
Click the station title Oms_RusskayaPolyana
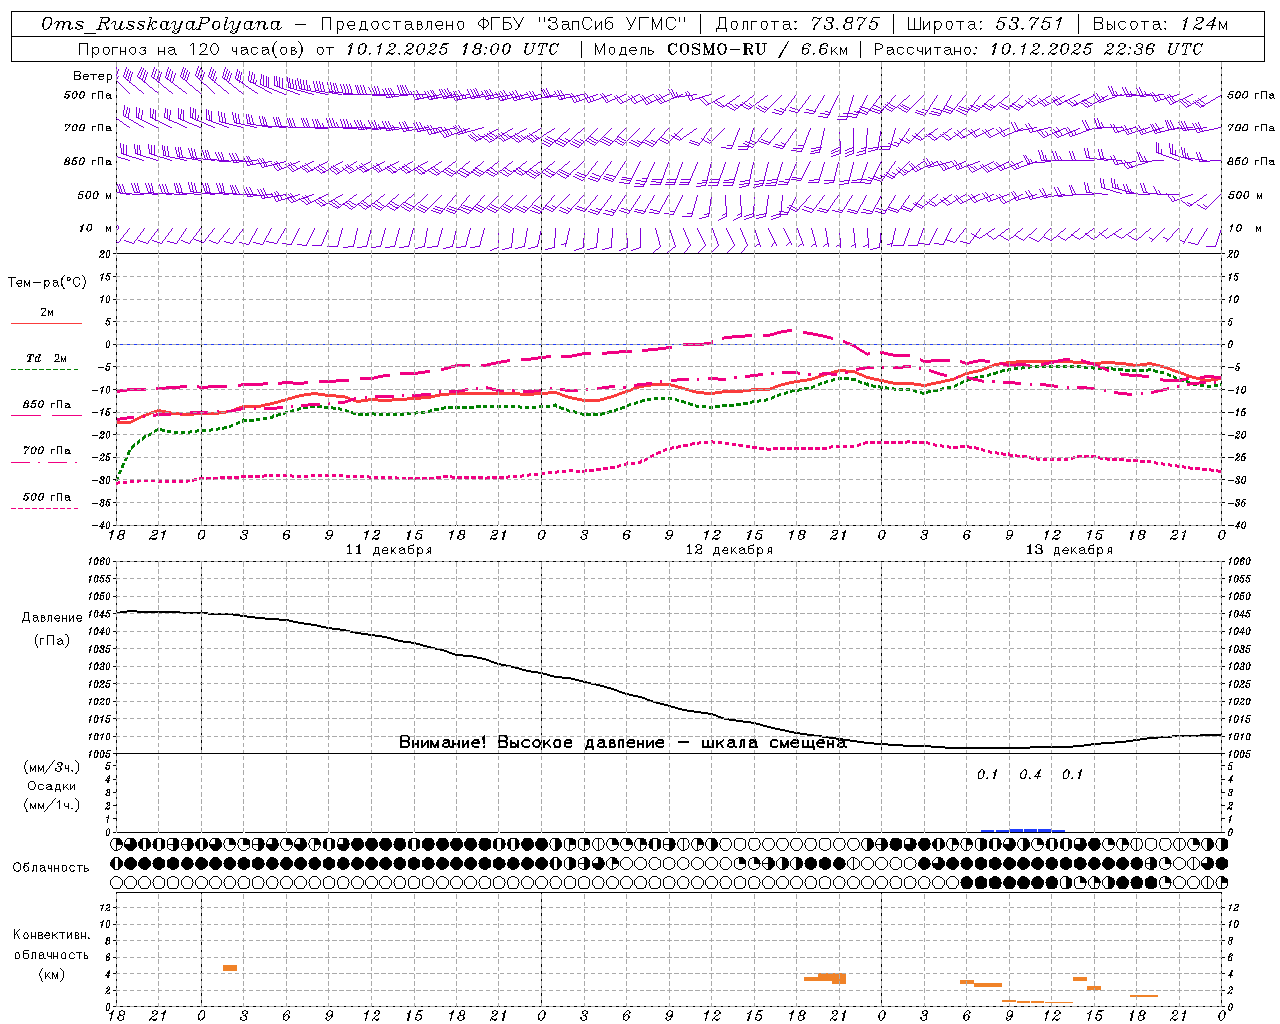(160, 24)
